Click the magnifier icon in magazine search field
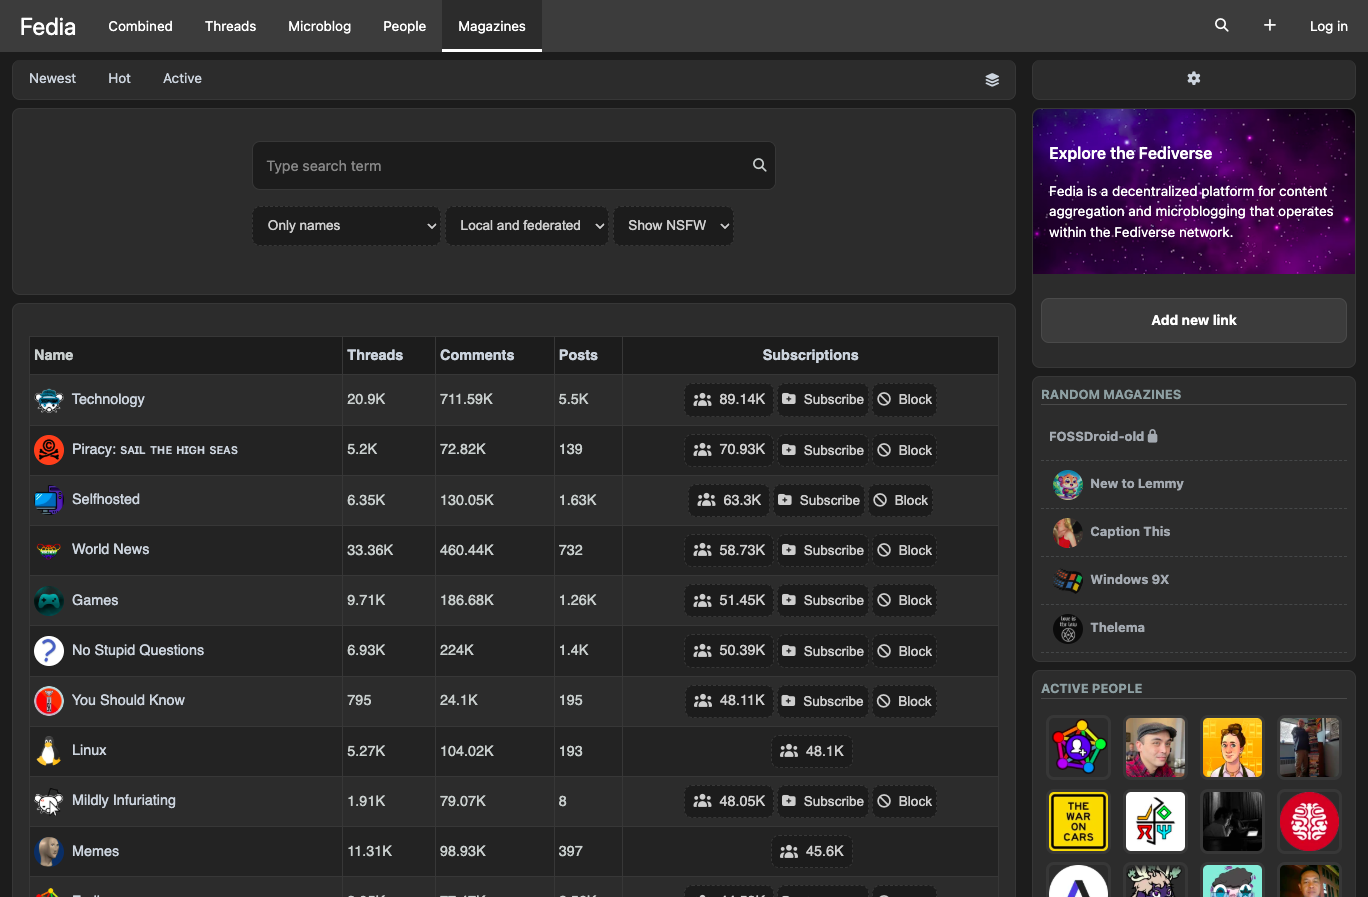The width and height of the screenshot is (1368, 897). pyautogui.click(x=759, y=165)
